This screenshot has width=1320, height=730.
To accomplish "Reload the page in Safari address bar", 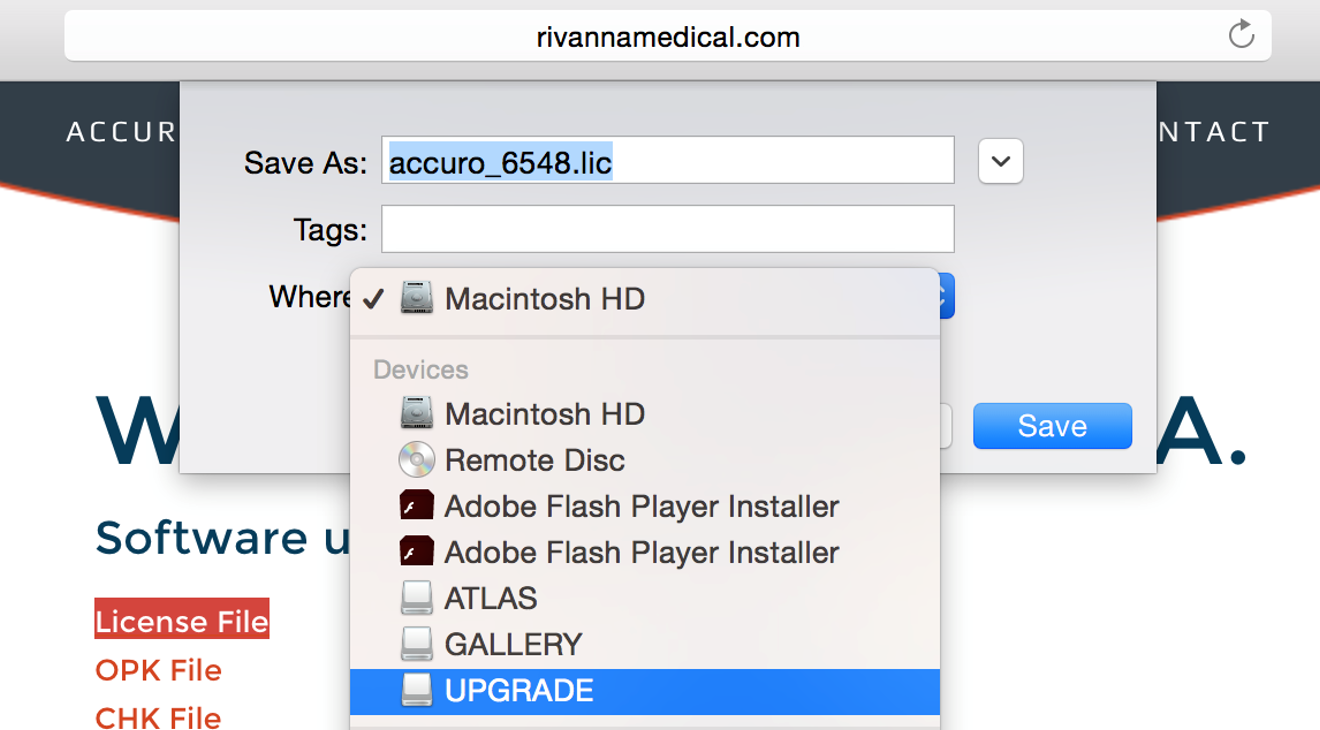I will 1241,35.
